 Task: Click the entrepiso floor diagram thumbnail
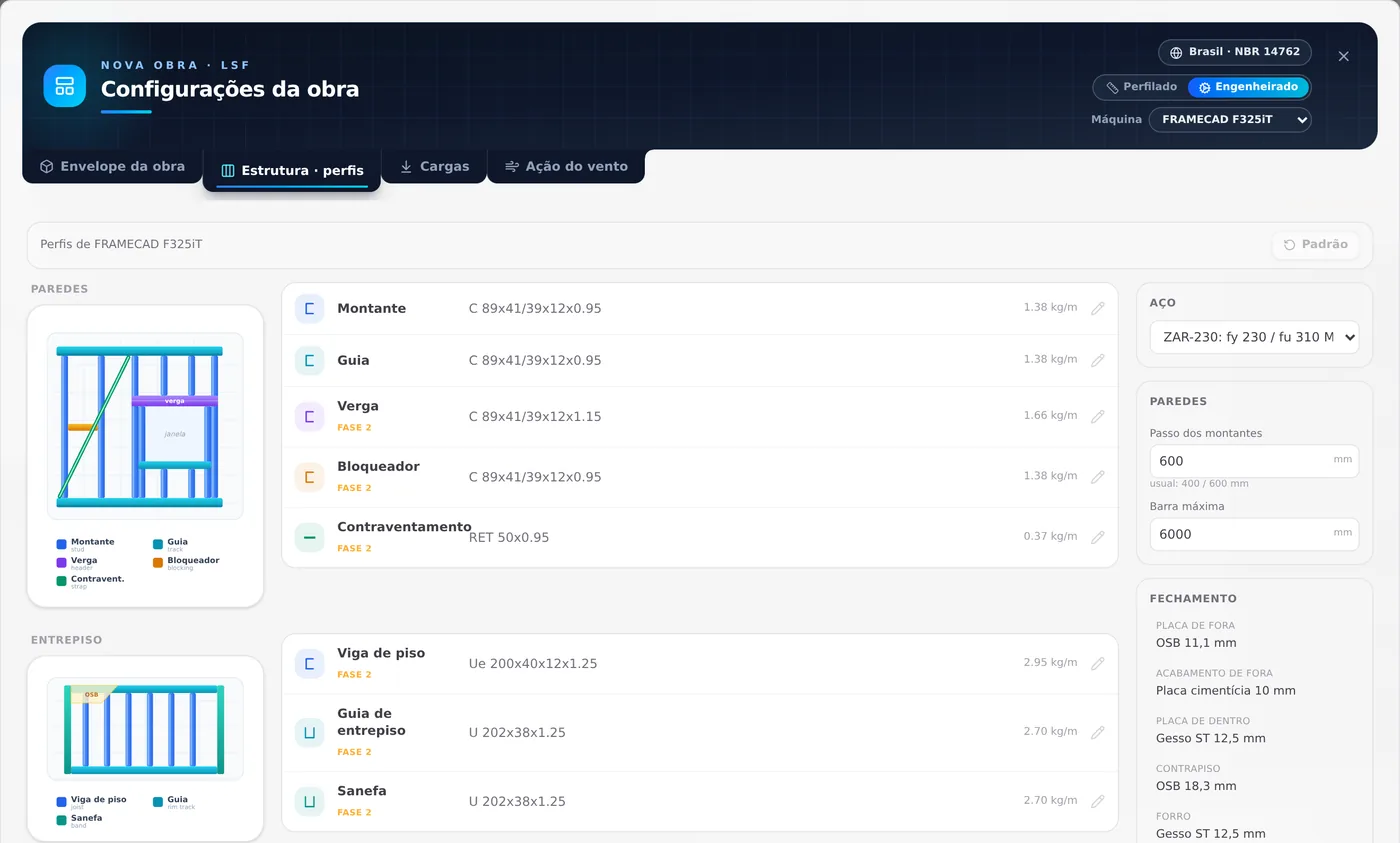[145, 729]
